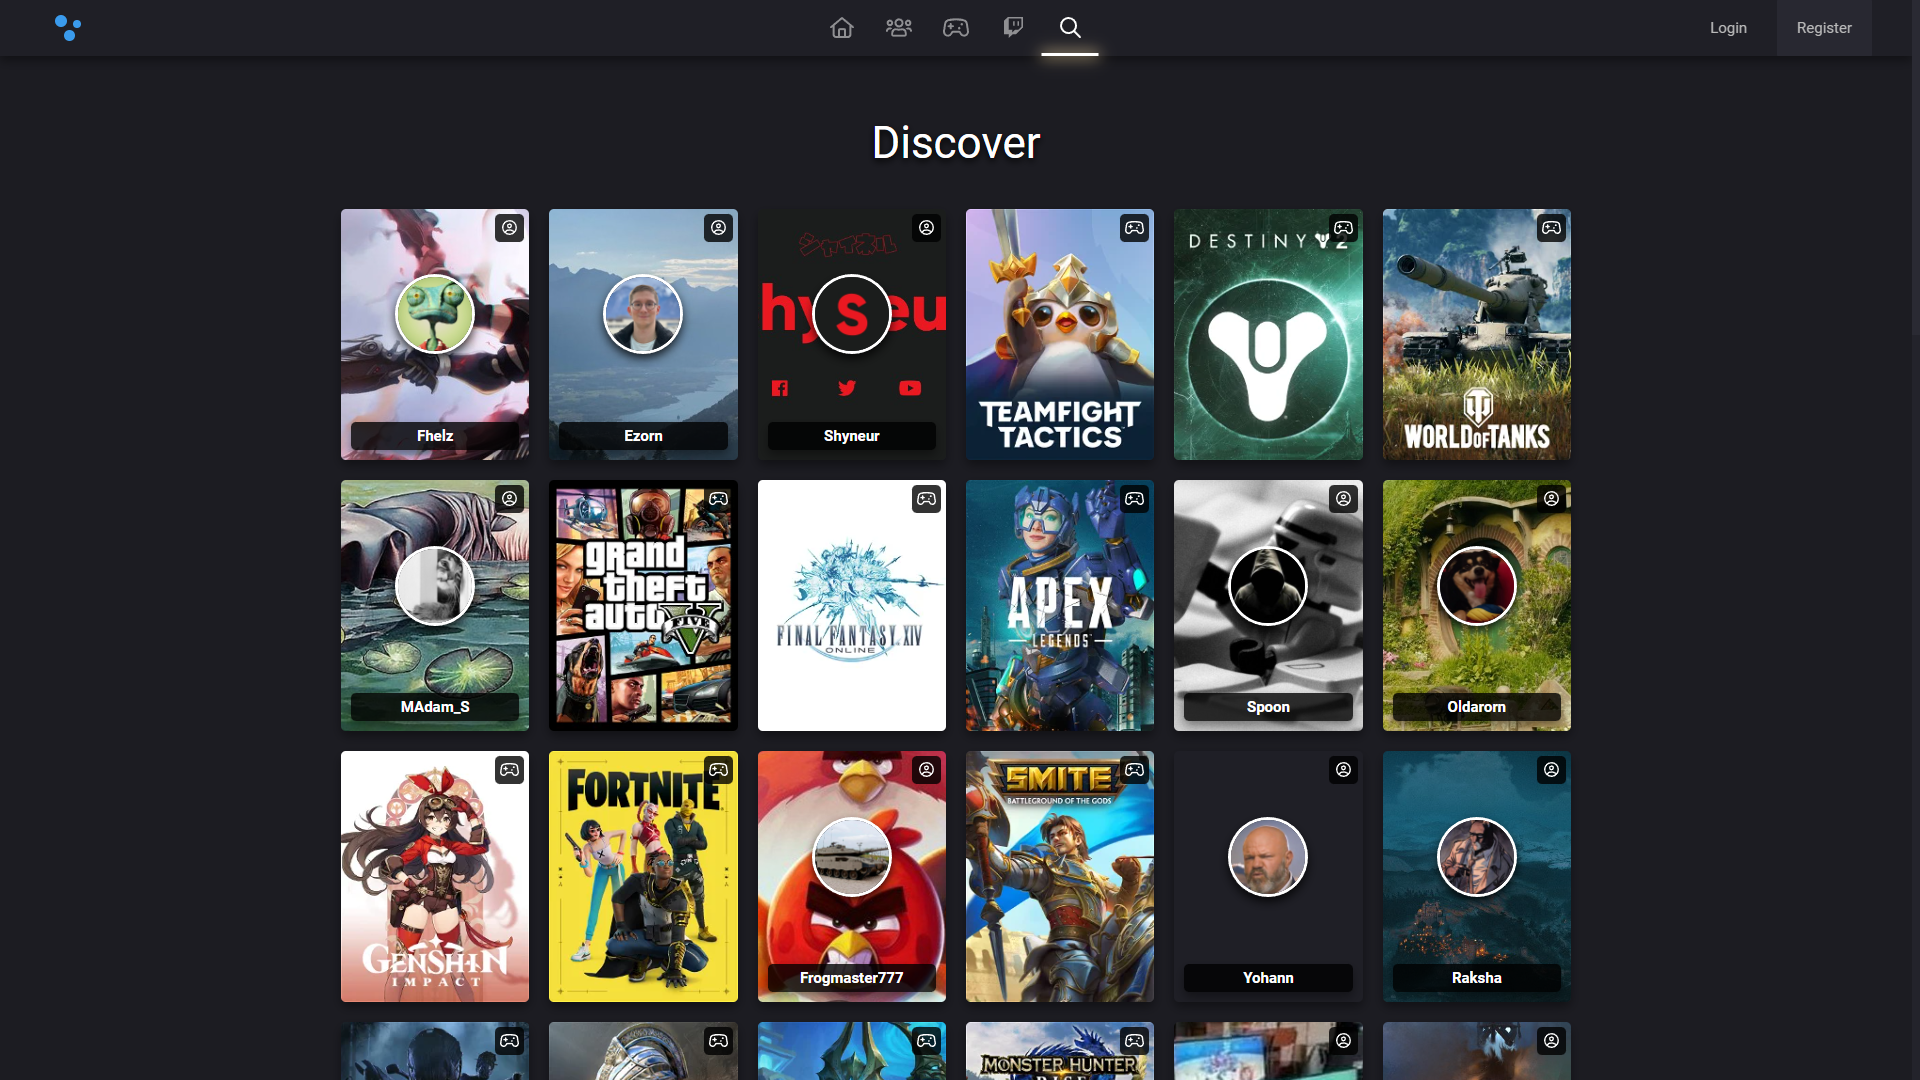Click the user badge icon on Frogmaster777 card
This screenshot has height=1080, width=1920.
click(x=927, y=770)
